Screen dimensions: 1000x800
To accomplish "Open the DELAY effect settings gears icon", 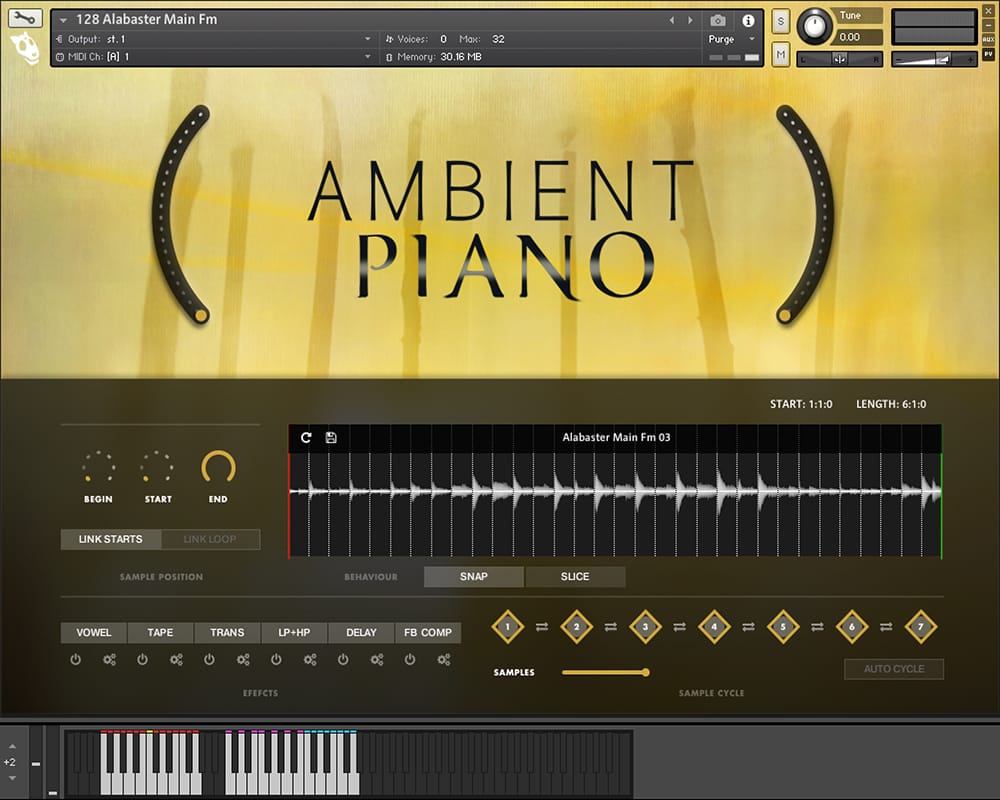I will [x=377, y=660].
